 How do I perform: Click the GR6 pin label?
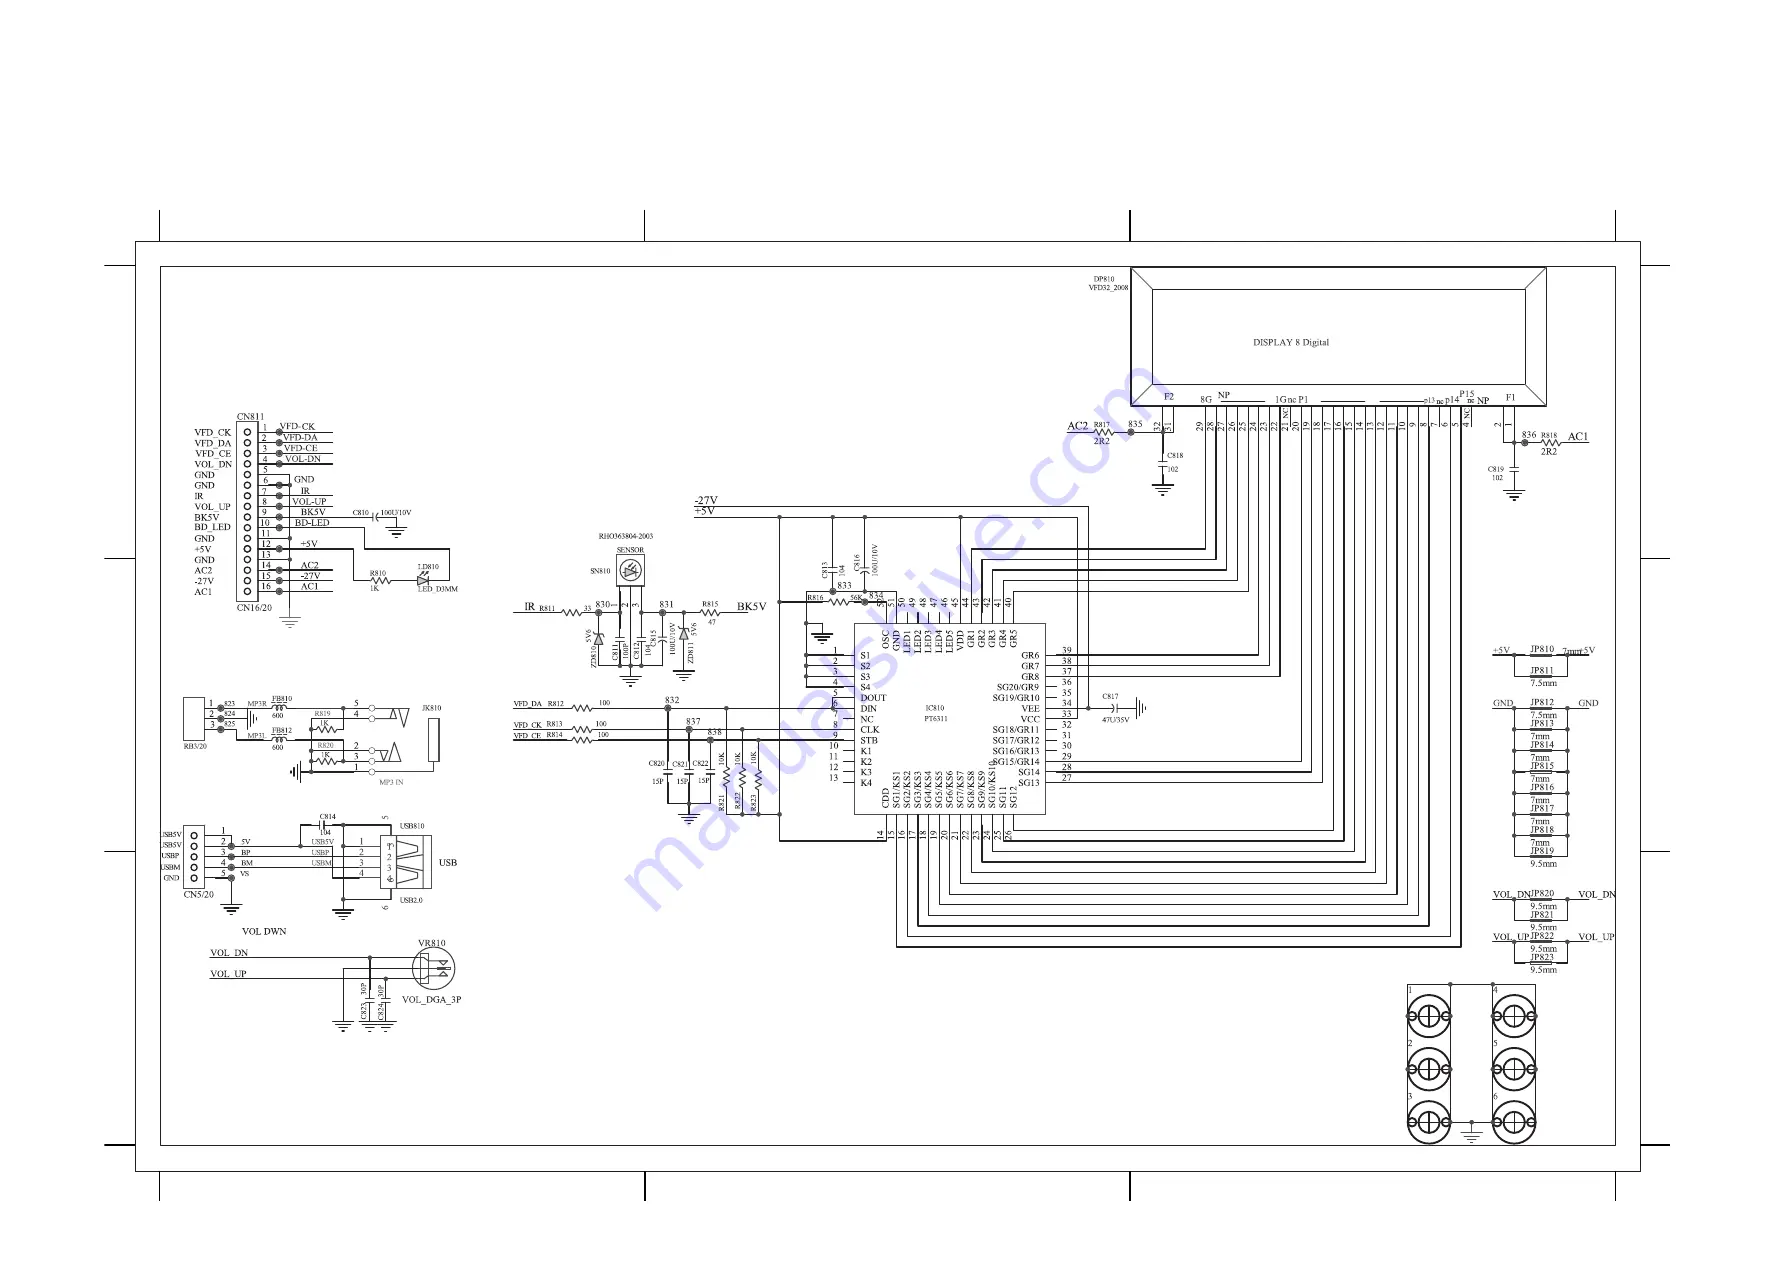pyautogui.click(x=1030, y=655)
